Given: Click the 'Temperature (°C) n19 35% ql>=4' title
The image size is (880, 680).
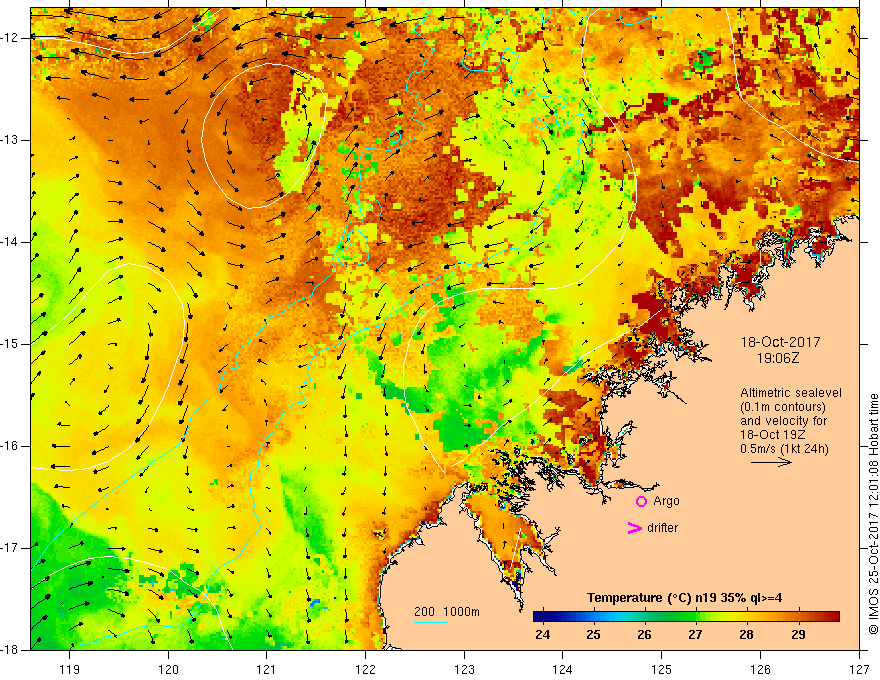Looking at the screenshot, I should click(685, 598).
